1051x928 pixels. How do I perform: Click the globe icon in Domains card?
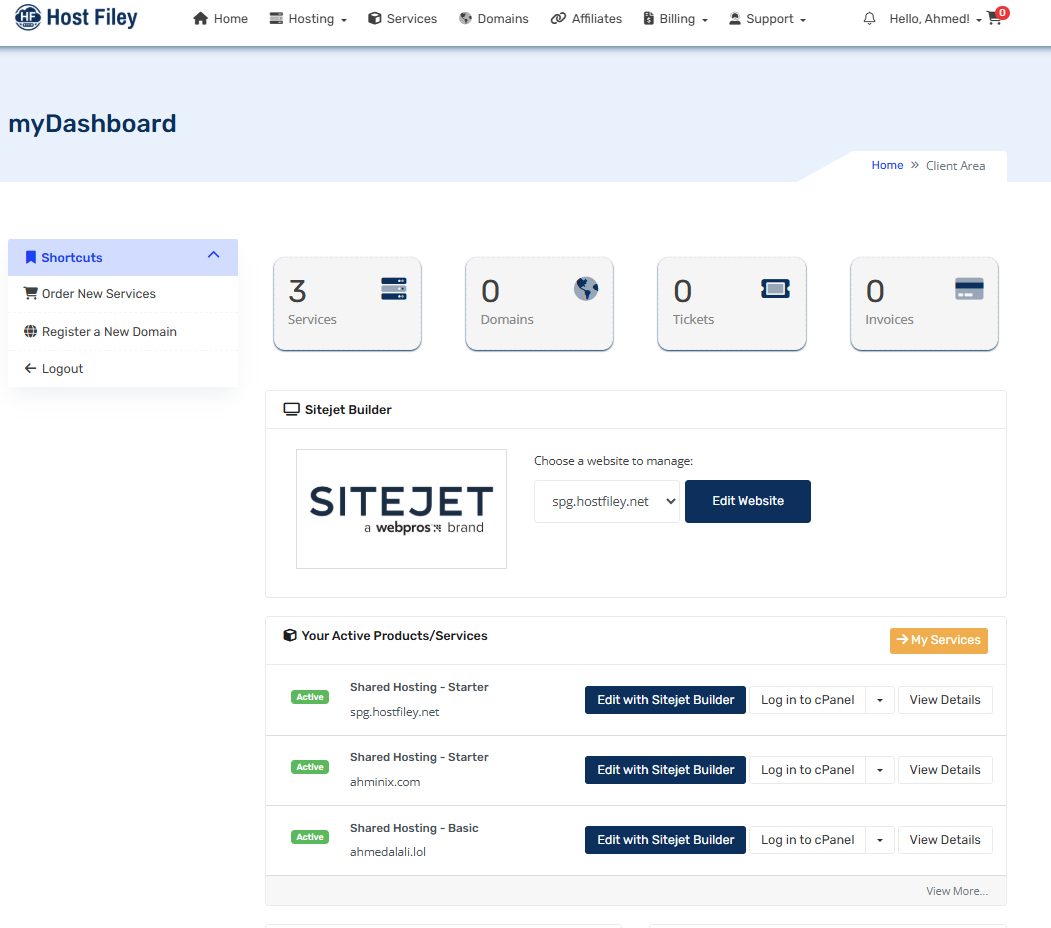586,289
